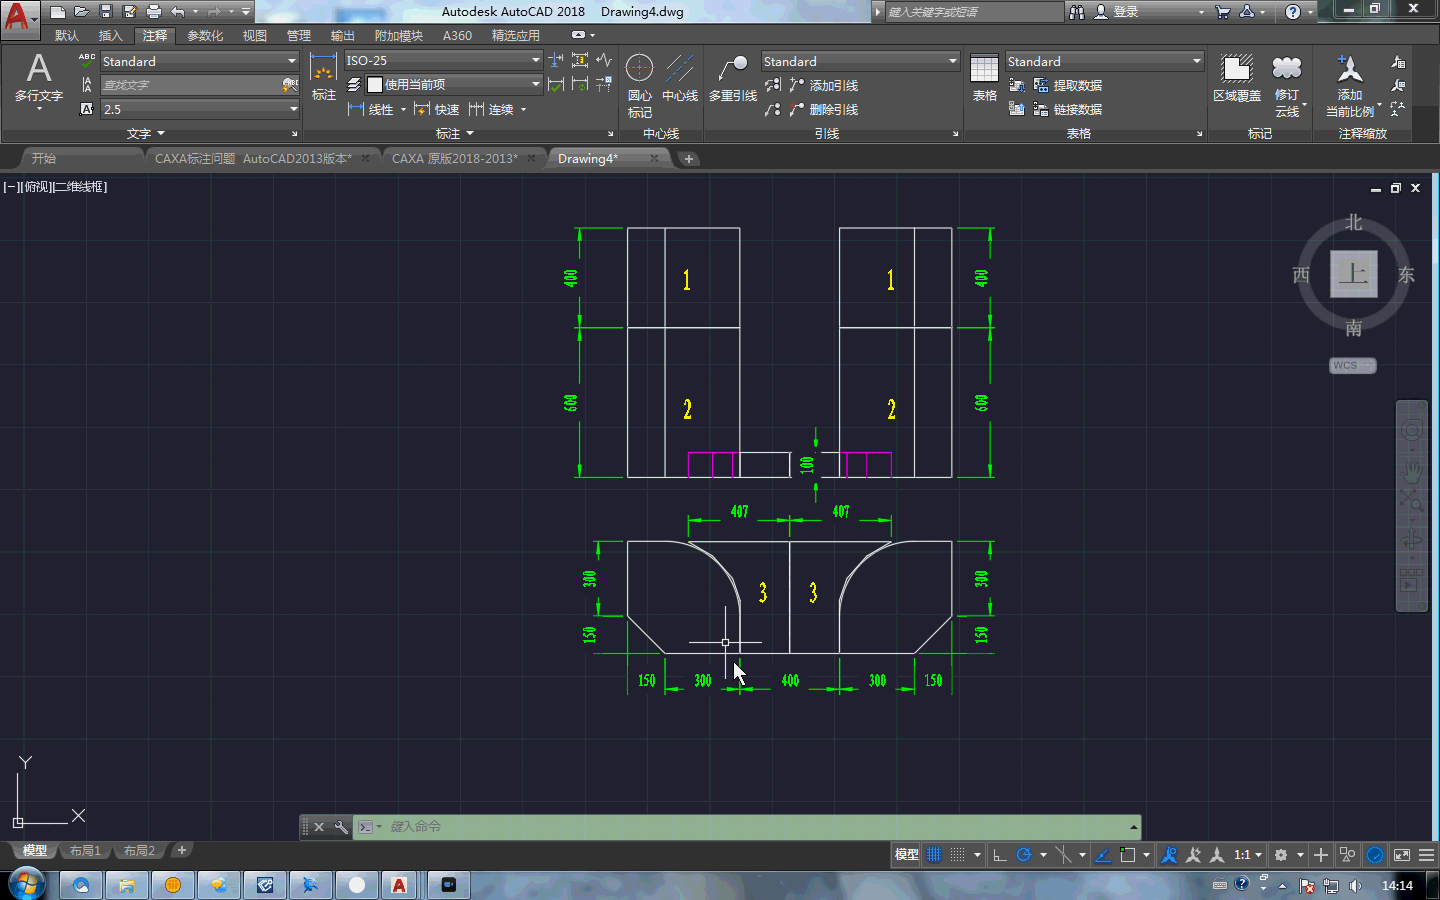Open the 布局1 layout tab
The height and width of the screenshot is (900, 1440).
pos(85,851)
